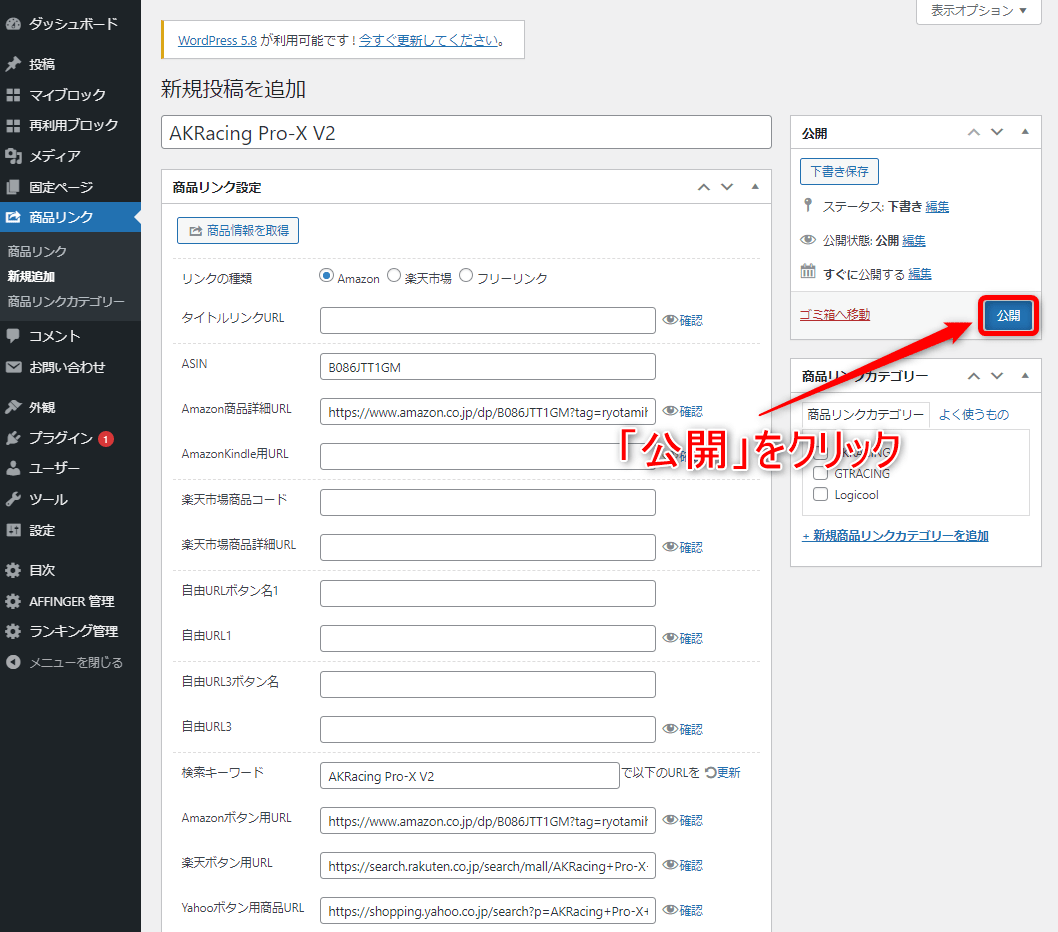The image size is (1058, 932).
Task: Click the calendar icon beside すぐに公開する
Action: coord(808,272)
